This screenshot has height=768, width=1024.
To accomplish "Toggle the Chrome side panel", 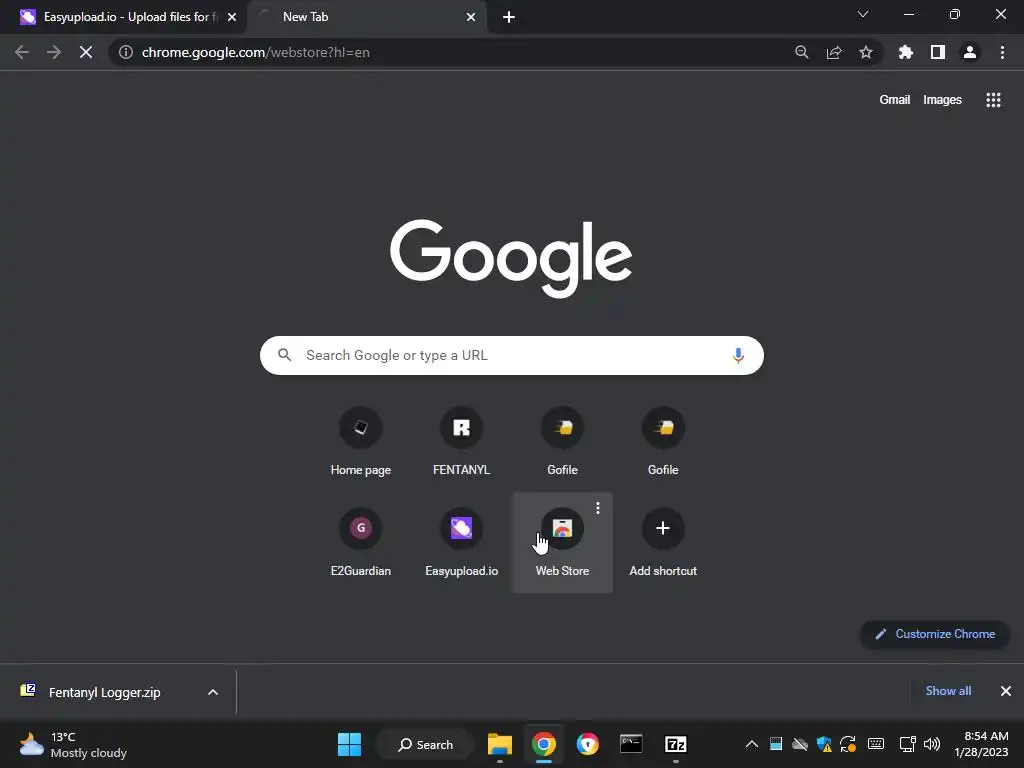I will pos(938,52).
